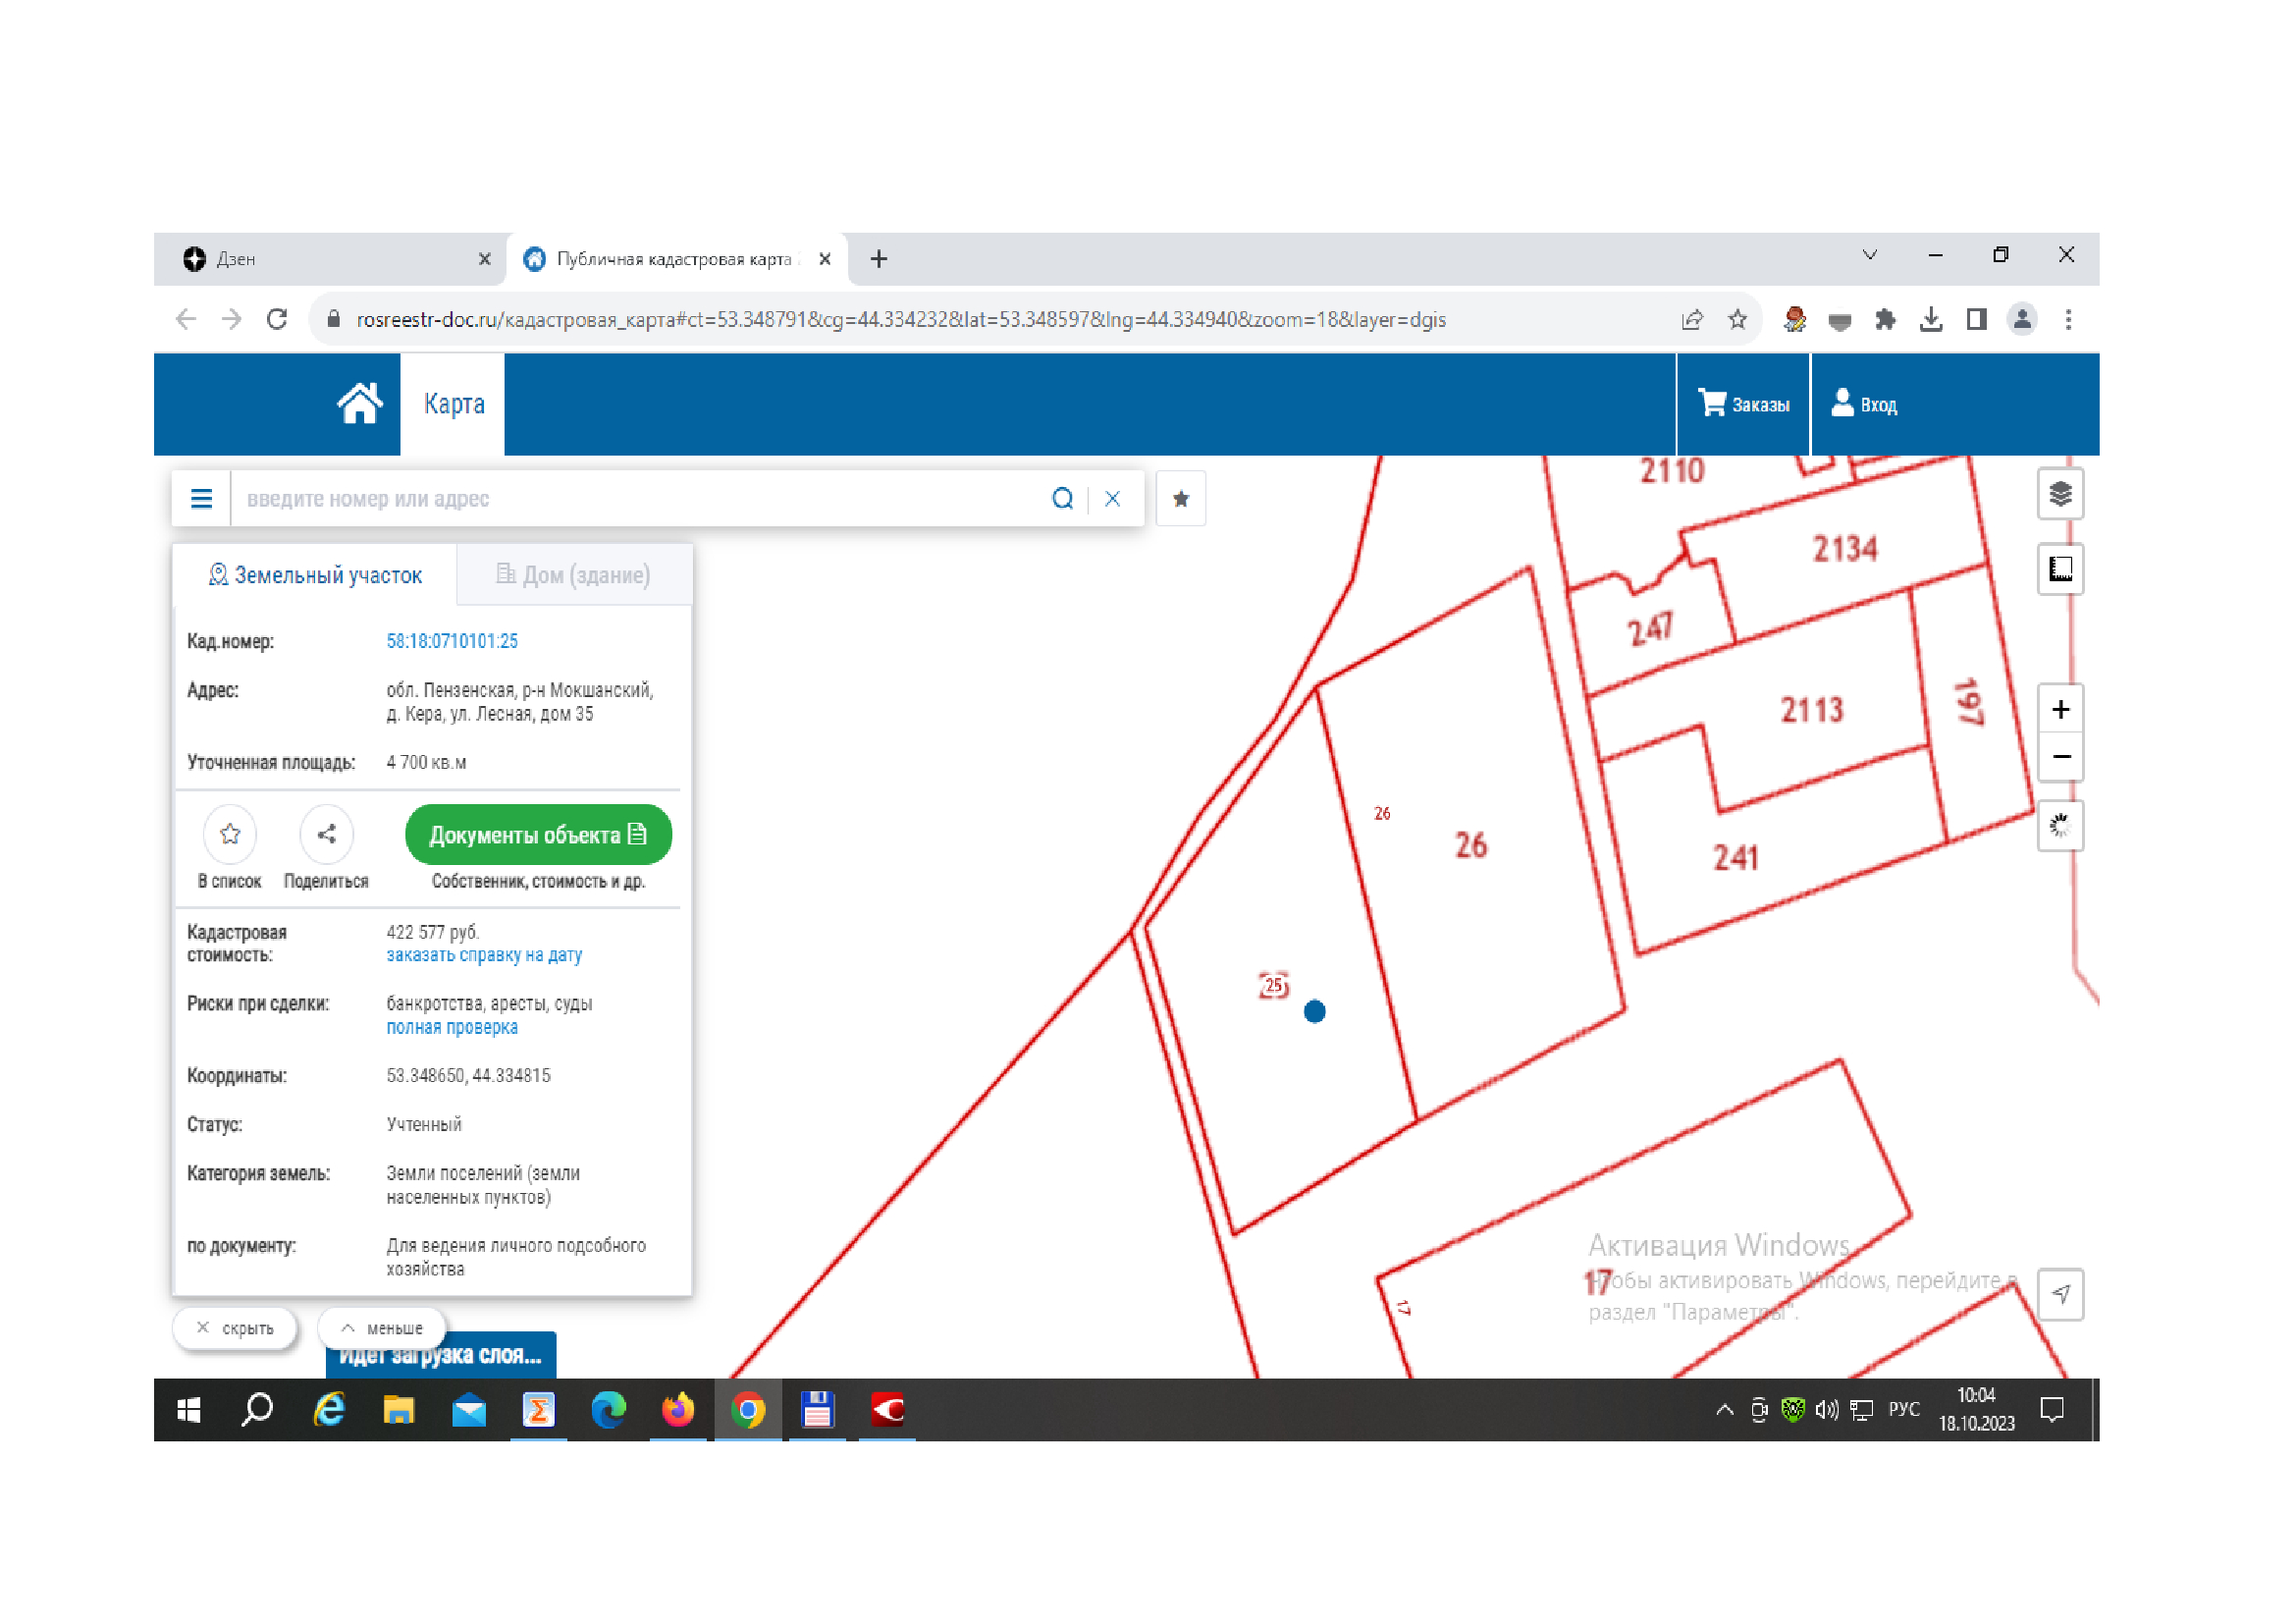Toggle the Chrome side panel

coord(1976,319)
